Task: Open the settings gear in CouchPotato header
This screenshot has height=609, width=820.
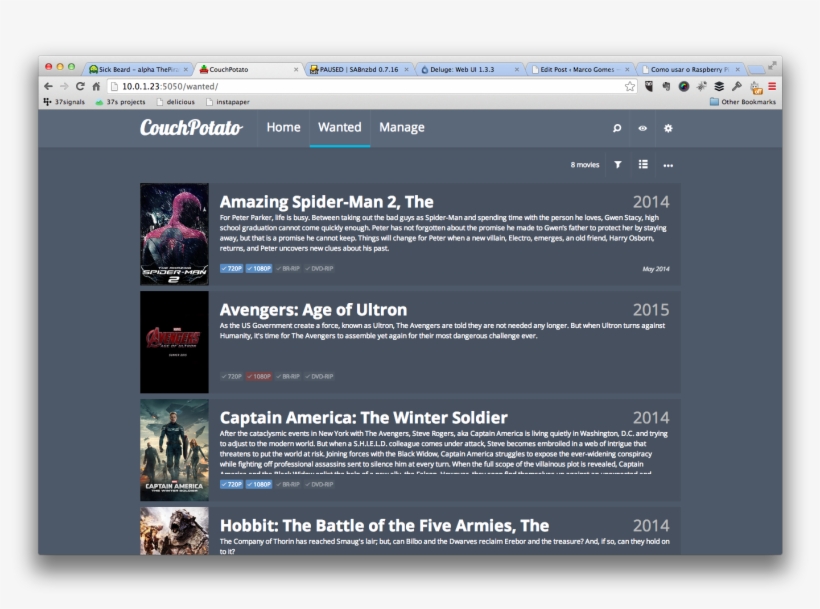Action: (x=668, y=128)
